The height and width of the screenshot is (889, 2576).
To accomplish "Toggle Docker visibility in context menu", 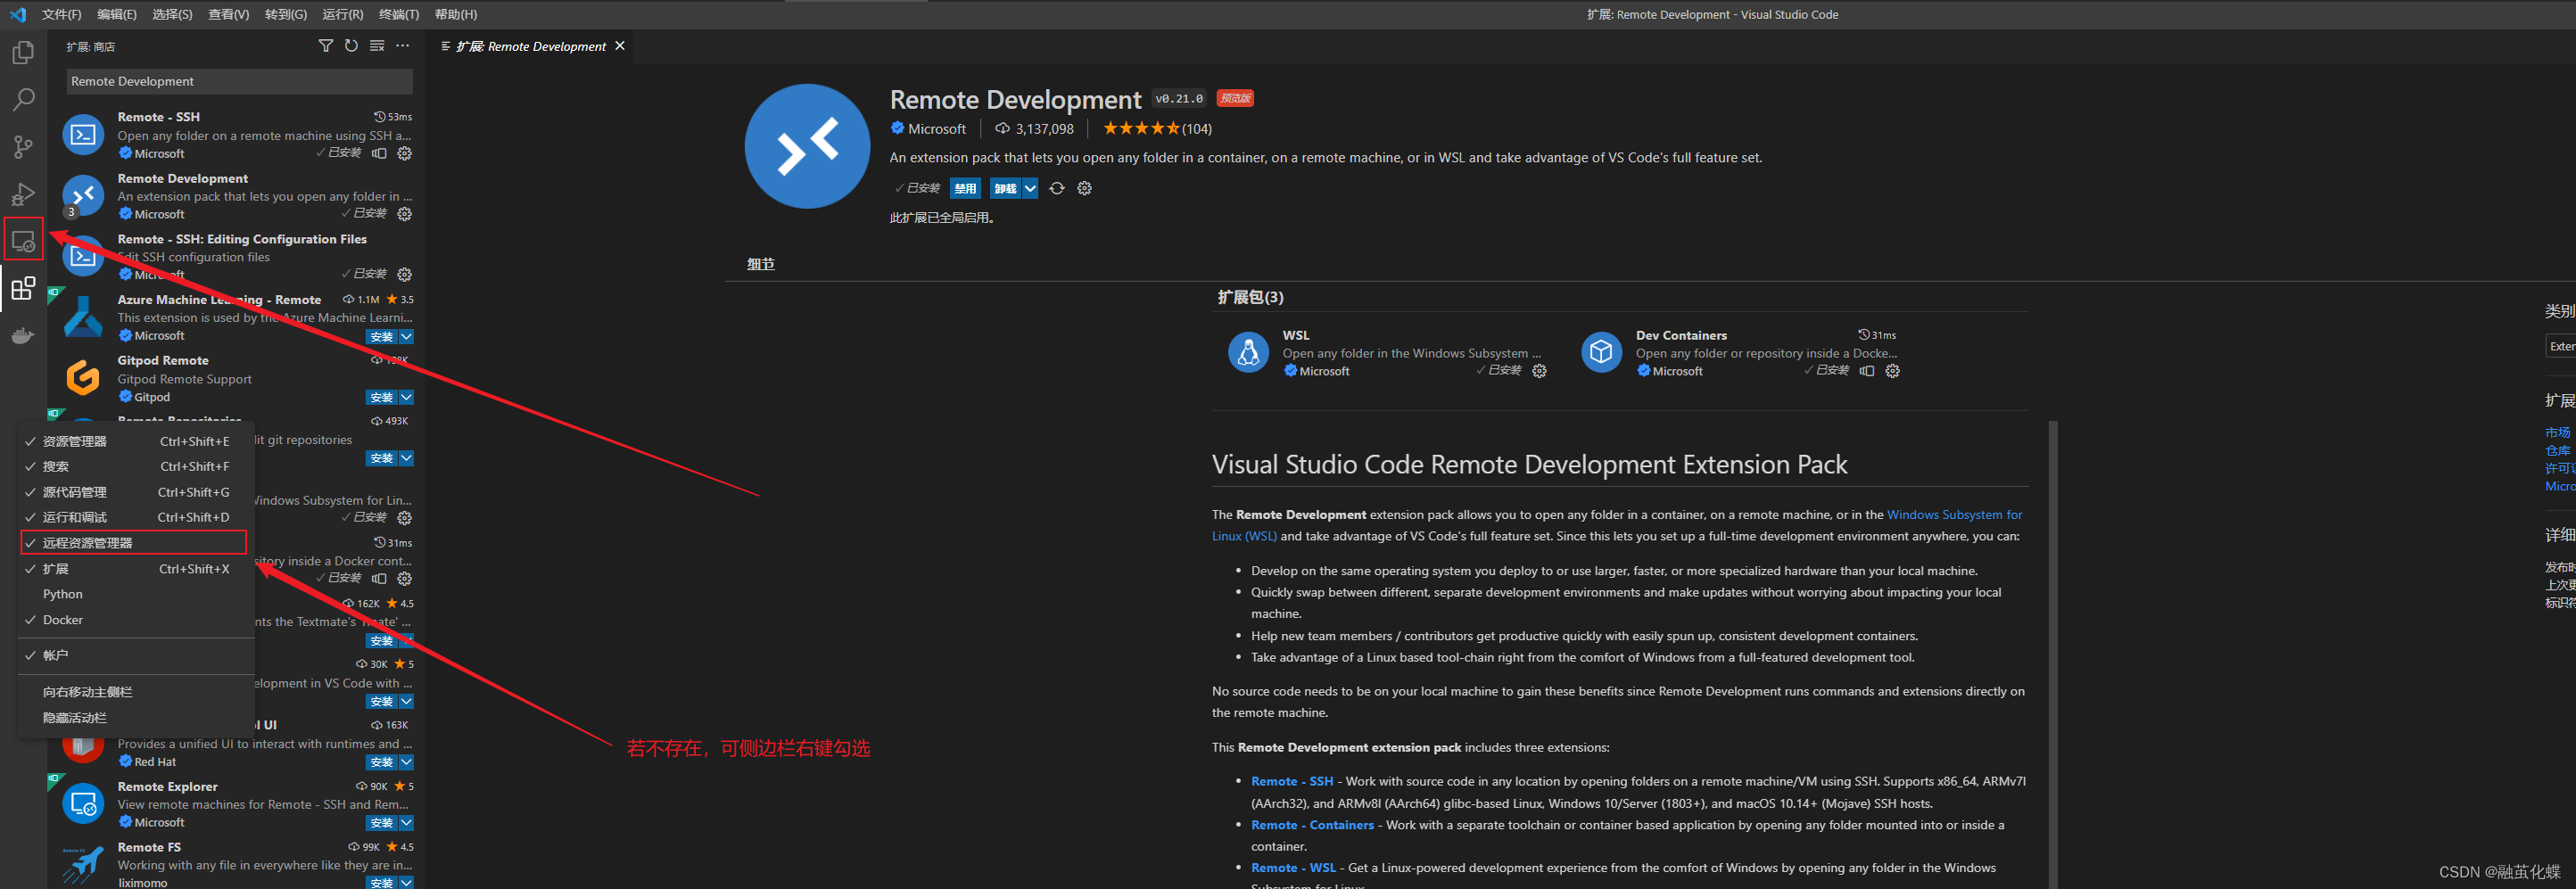I will click(136, 620).
